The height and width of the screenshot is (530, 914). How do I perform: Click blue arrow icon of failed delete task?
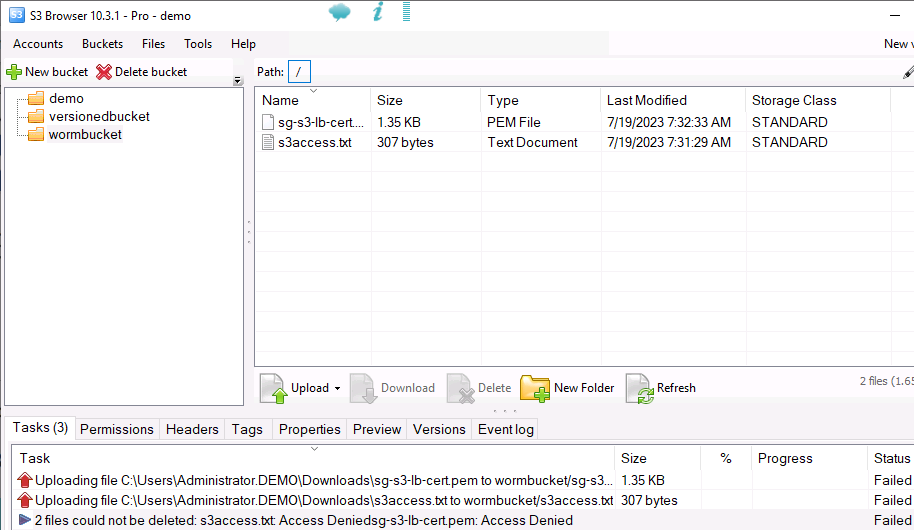pyautogui.click(x=24, y=520)
